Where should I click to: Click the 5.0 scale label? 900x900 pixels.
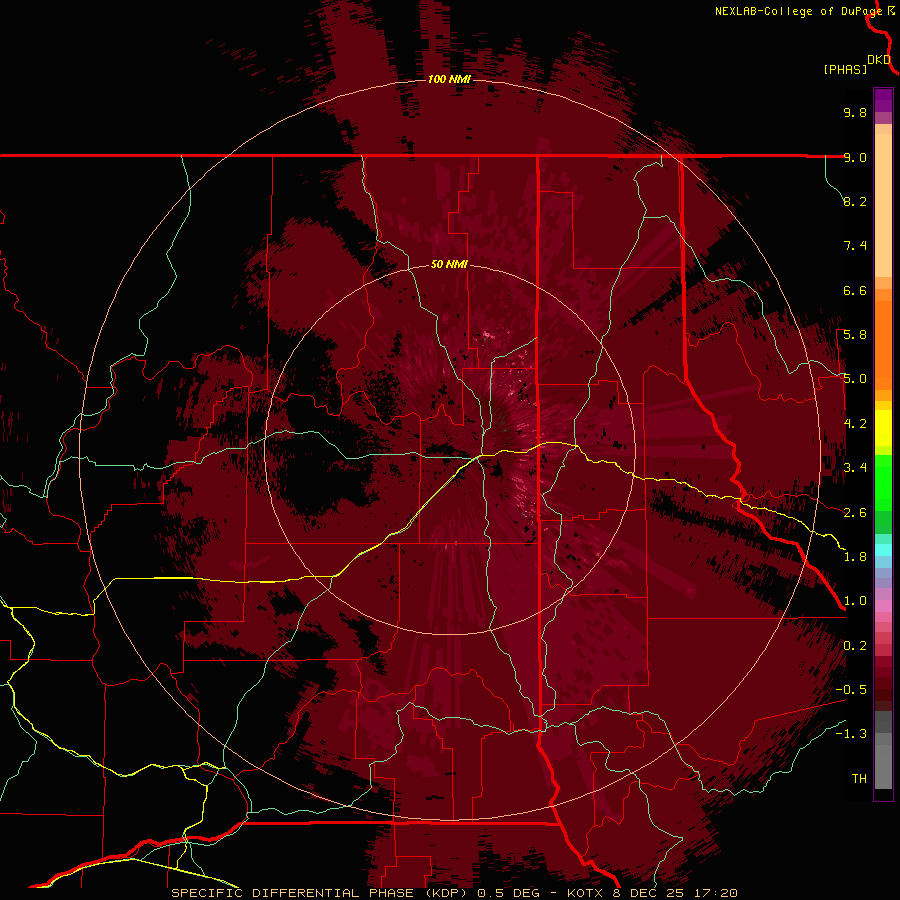click(855, 379)
